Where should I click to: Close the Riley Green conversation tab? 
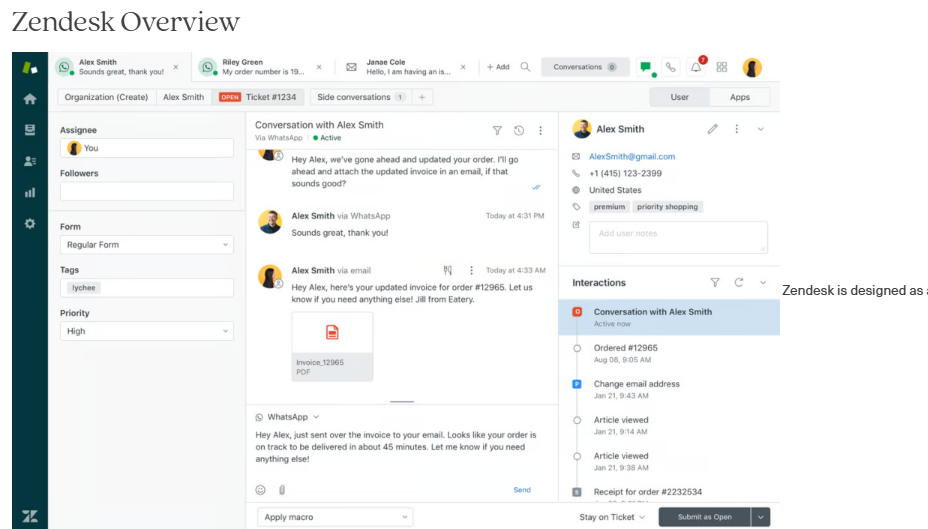point(319,67)
